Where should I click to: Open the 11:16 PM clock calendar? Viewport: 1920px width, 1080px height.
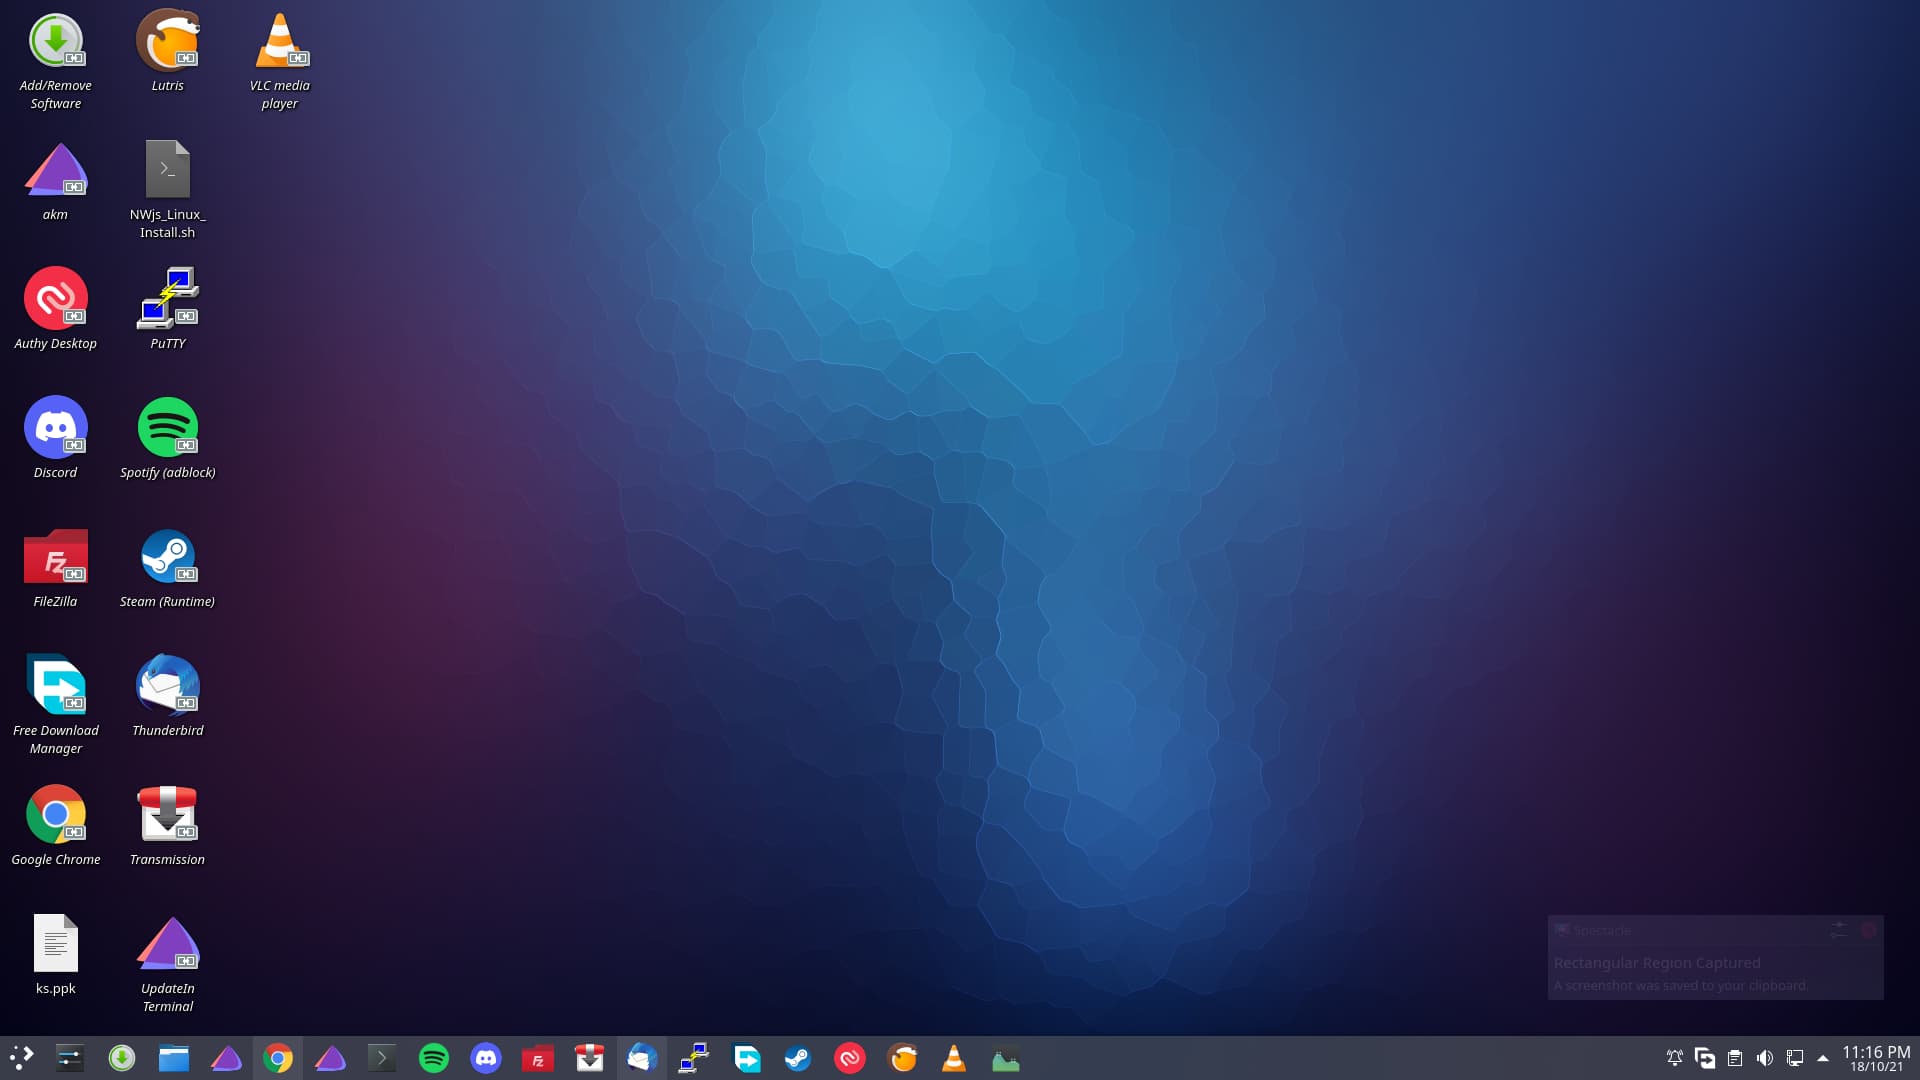click(1876, 1058)
